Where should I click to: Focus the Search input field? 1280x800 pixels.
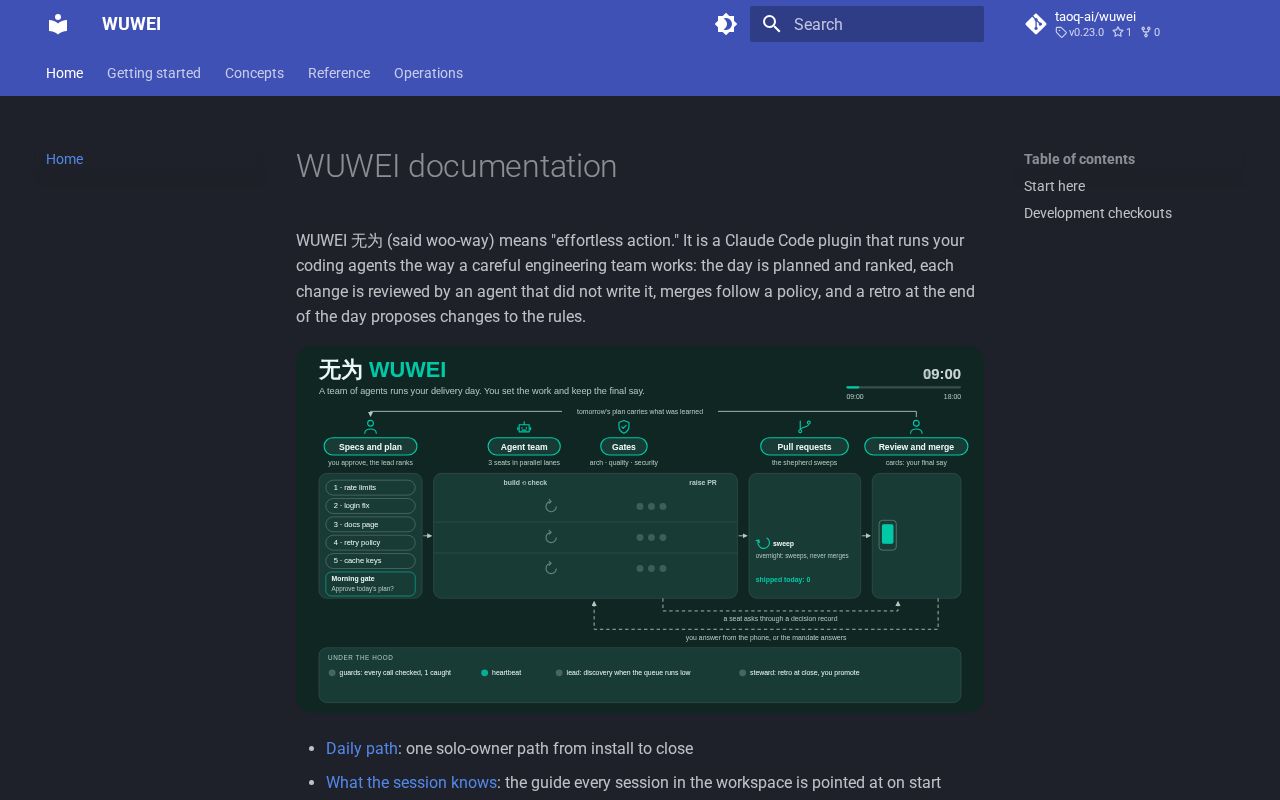click(867, 24)
